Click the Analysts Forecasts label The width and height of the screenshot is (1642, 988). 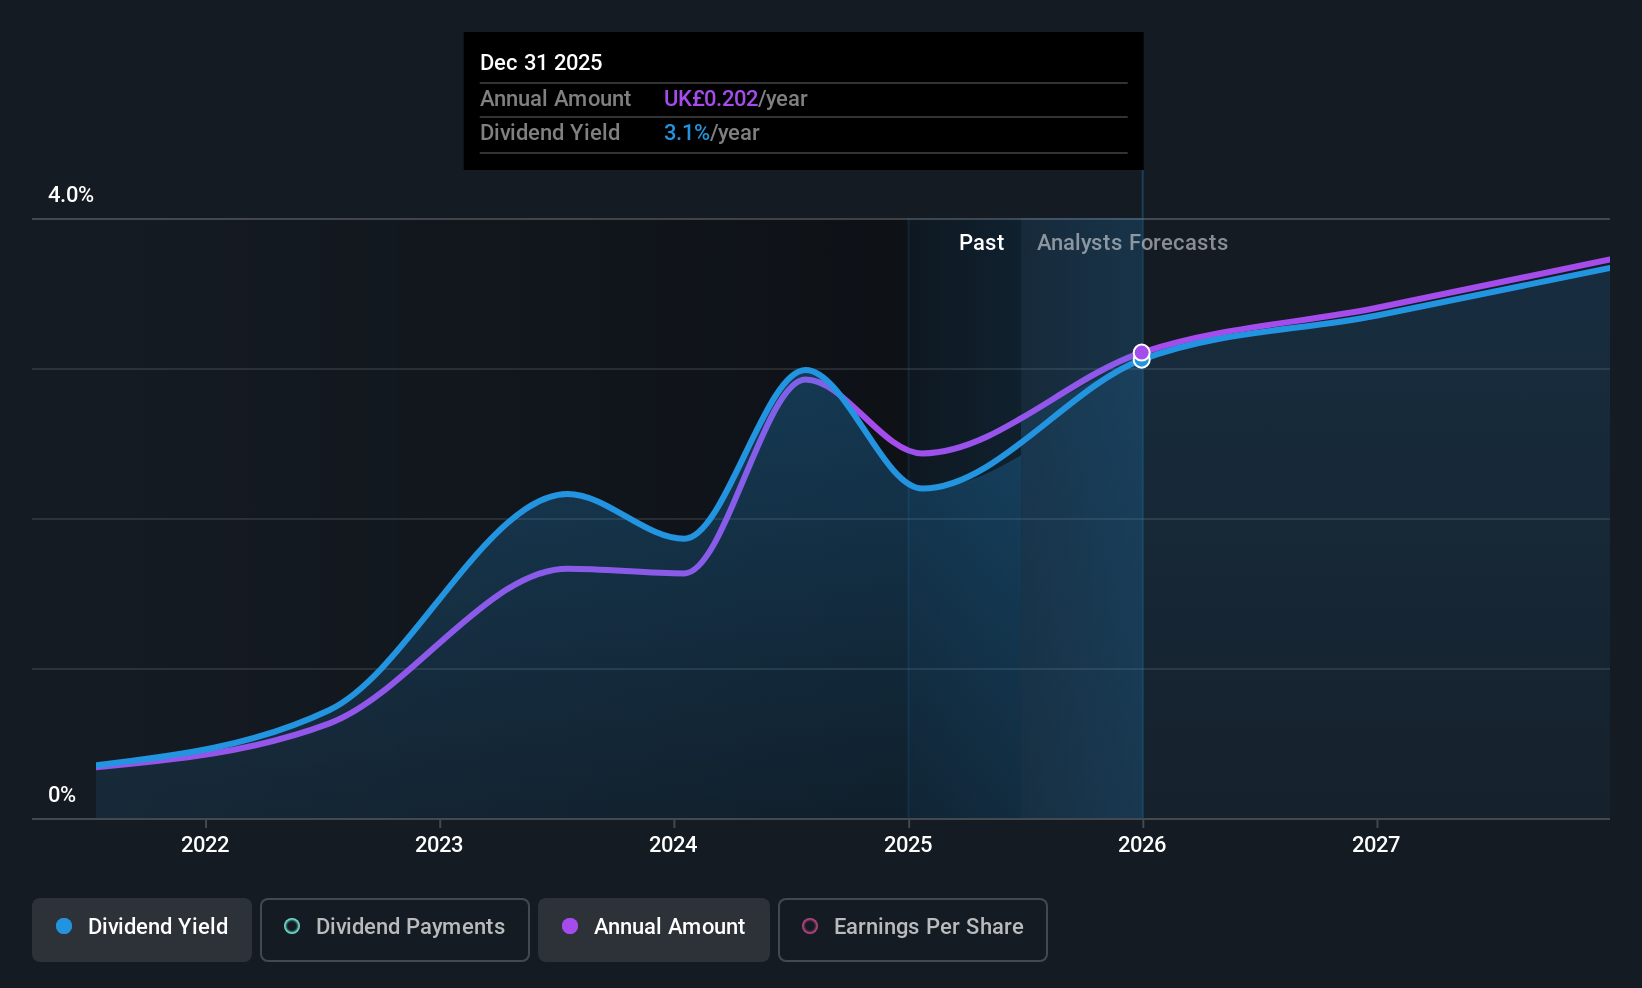coord(1132,242)
